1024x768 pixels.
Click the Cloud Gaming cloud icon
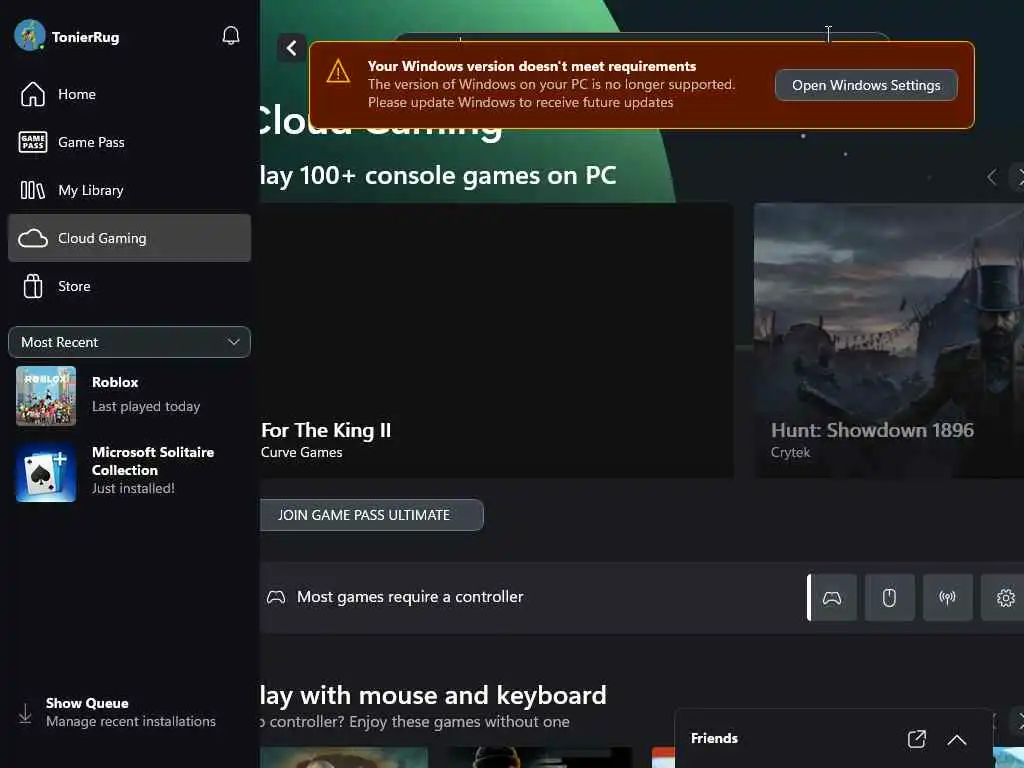(33, 238)
